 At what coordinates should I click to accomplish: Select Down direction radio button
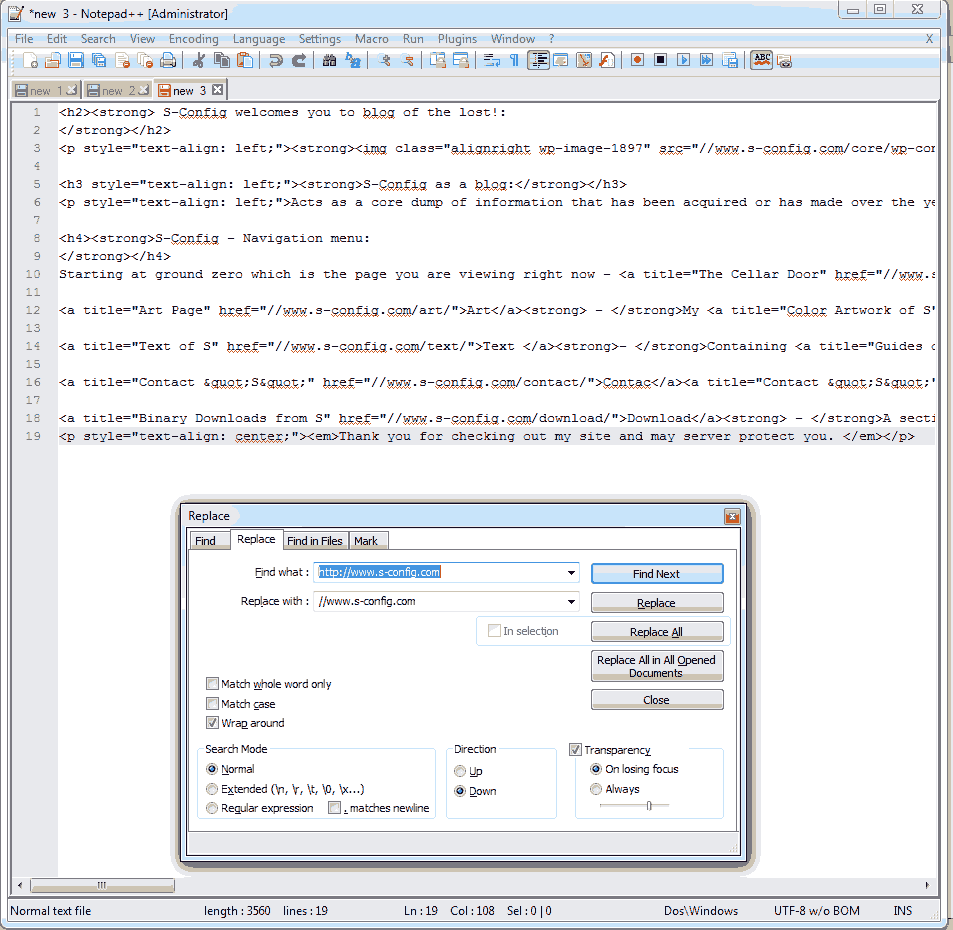pyautogui.click(x=460, y=791)
